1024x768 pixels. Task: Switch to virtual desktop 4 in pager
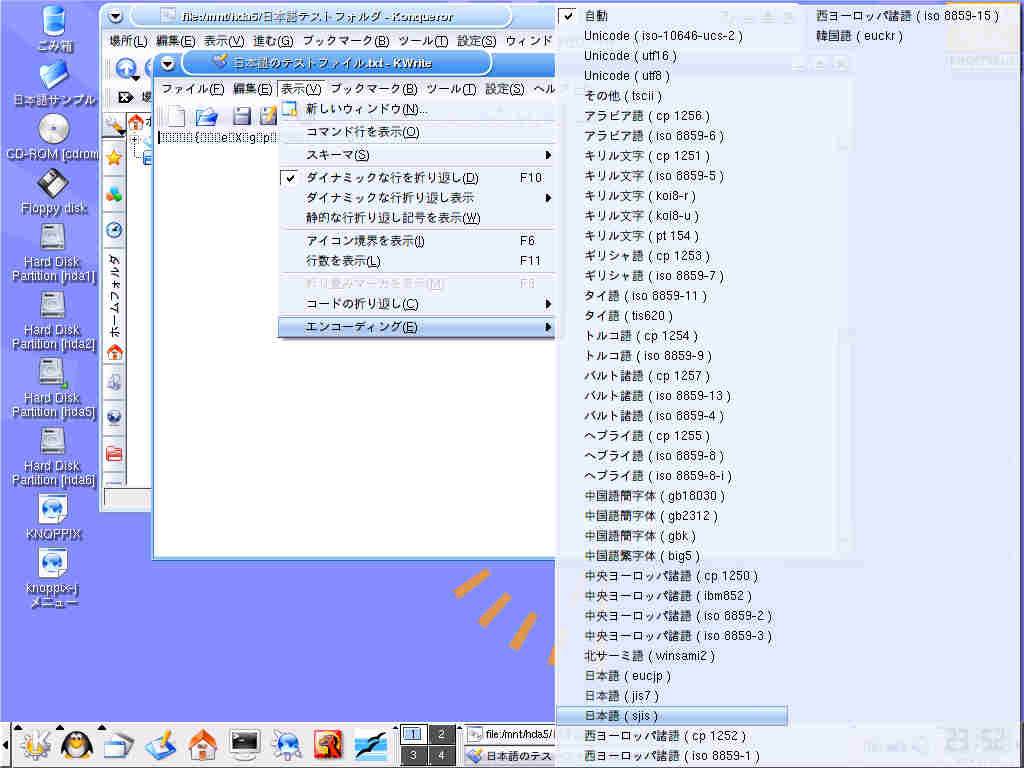[x=441, y=755]
